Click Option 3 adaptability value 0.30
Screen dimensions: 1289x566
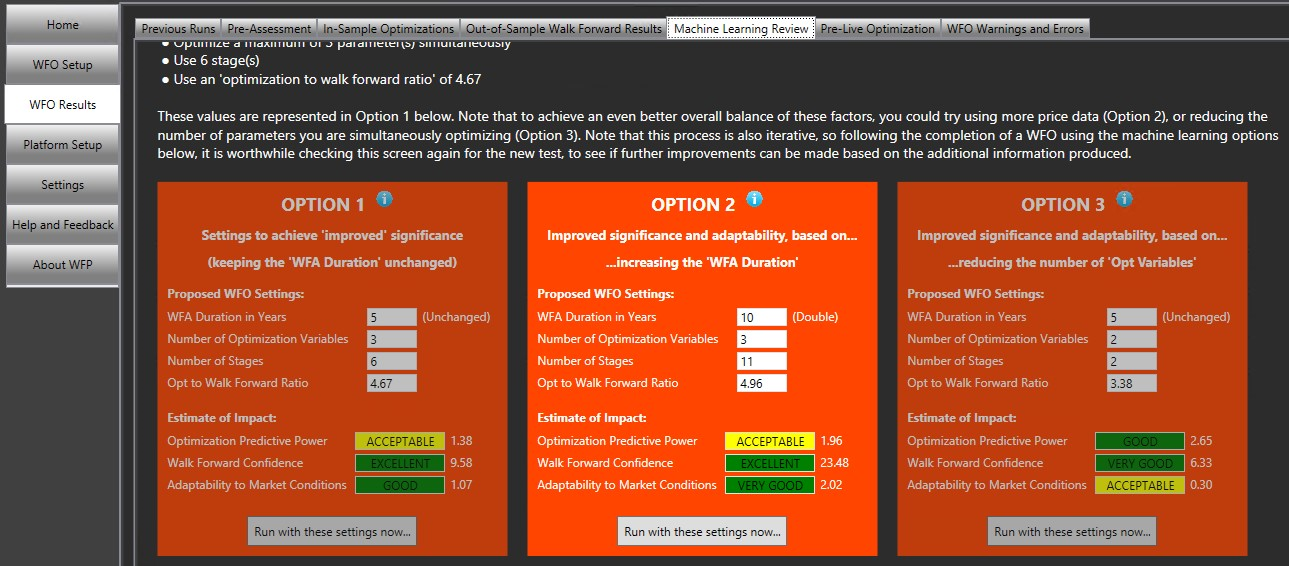click(x=1201, y=485)
